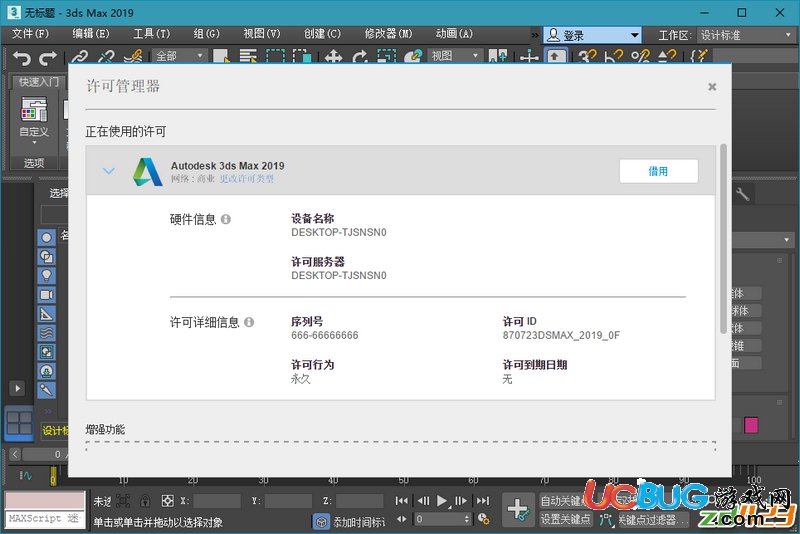
Task: Open the 创建(C) menu
Action: [x=322, y=34]
